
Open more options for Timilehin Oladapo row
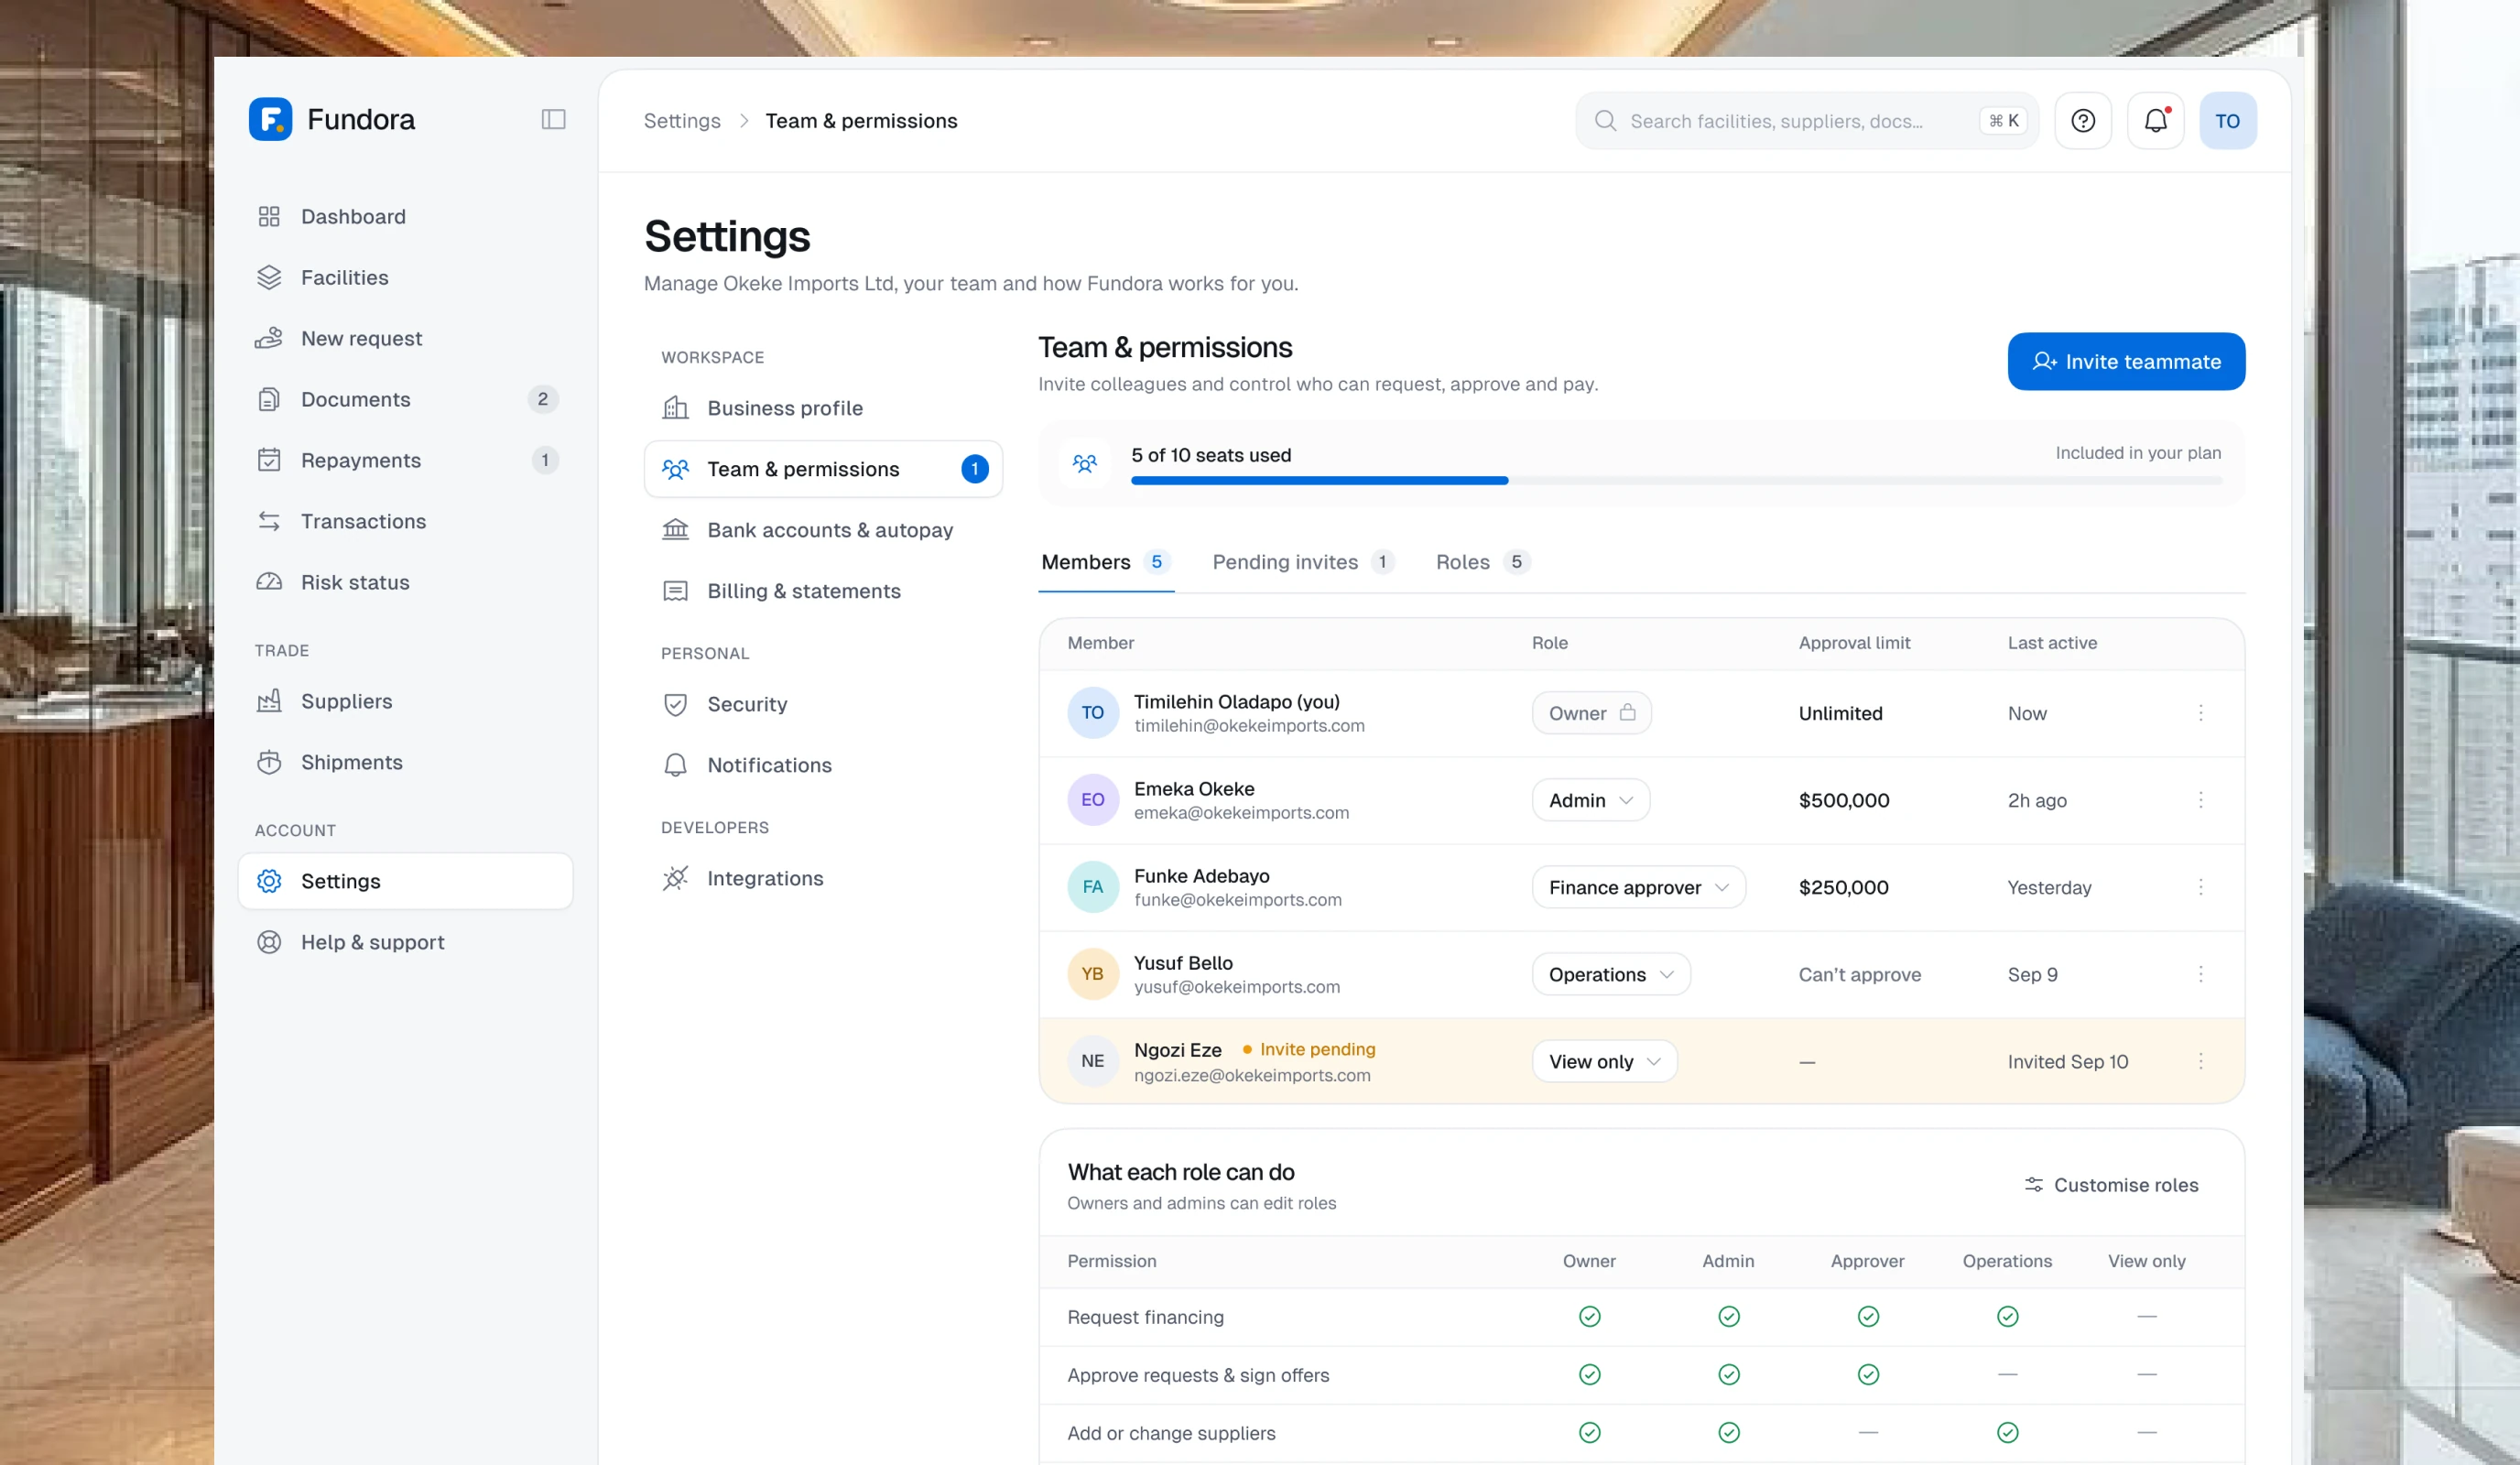[2201, 713]
